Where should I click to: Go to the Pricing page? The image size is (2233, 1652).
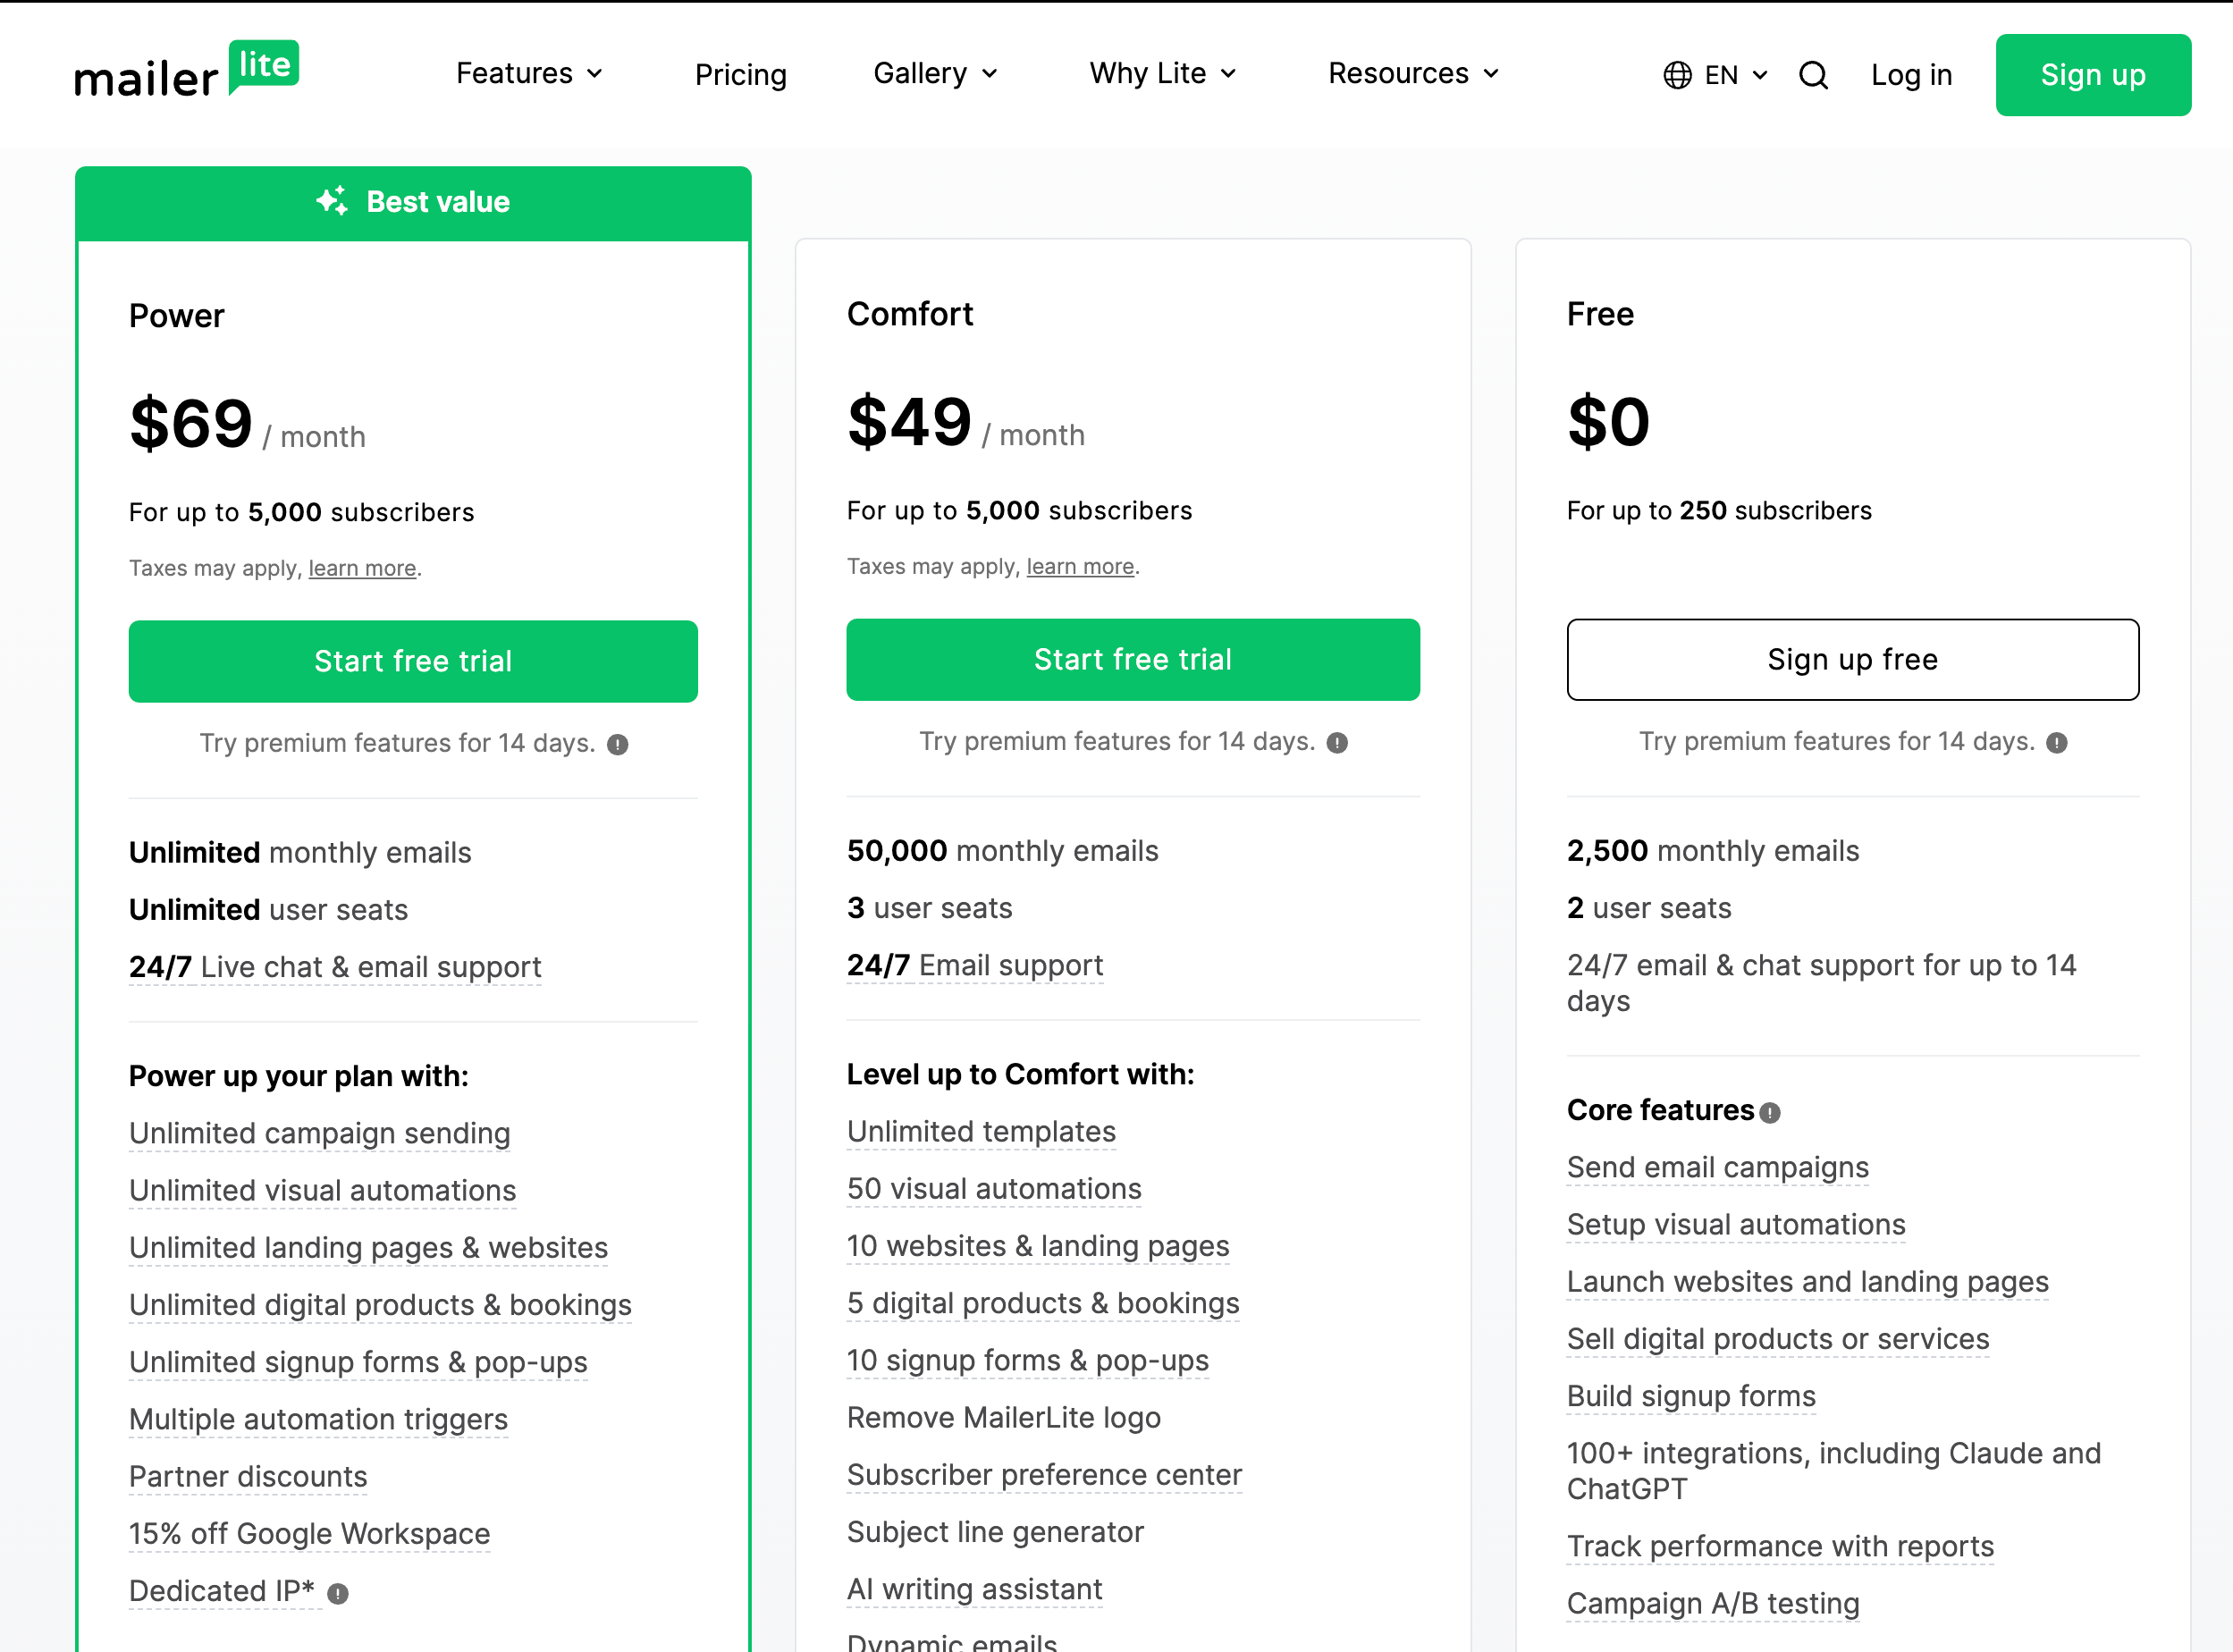(x=741, y=75)
